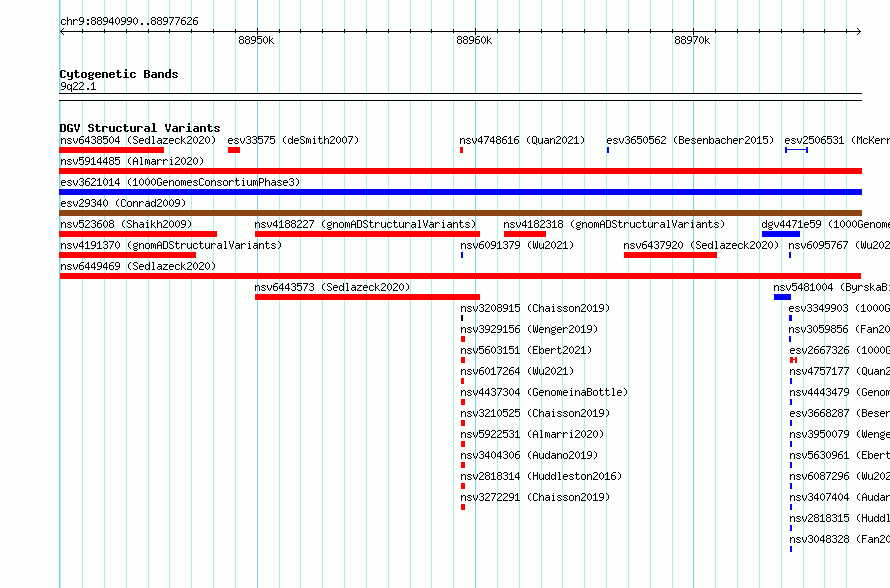This screenshot has width=890, height=588.
Task: Click esv3650562 (Besenbacher2015) label
Action: click(690, 140)
